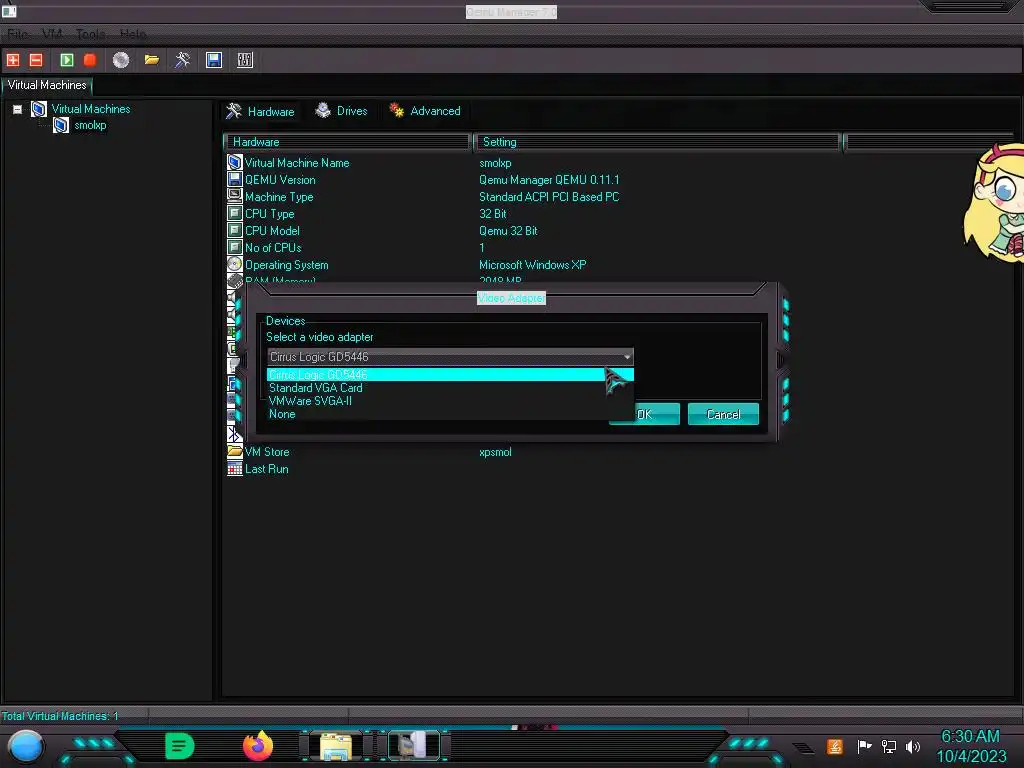Click the volume speaker tray icon
This screenshot has height=768, width=1024.
point(913,746)
